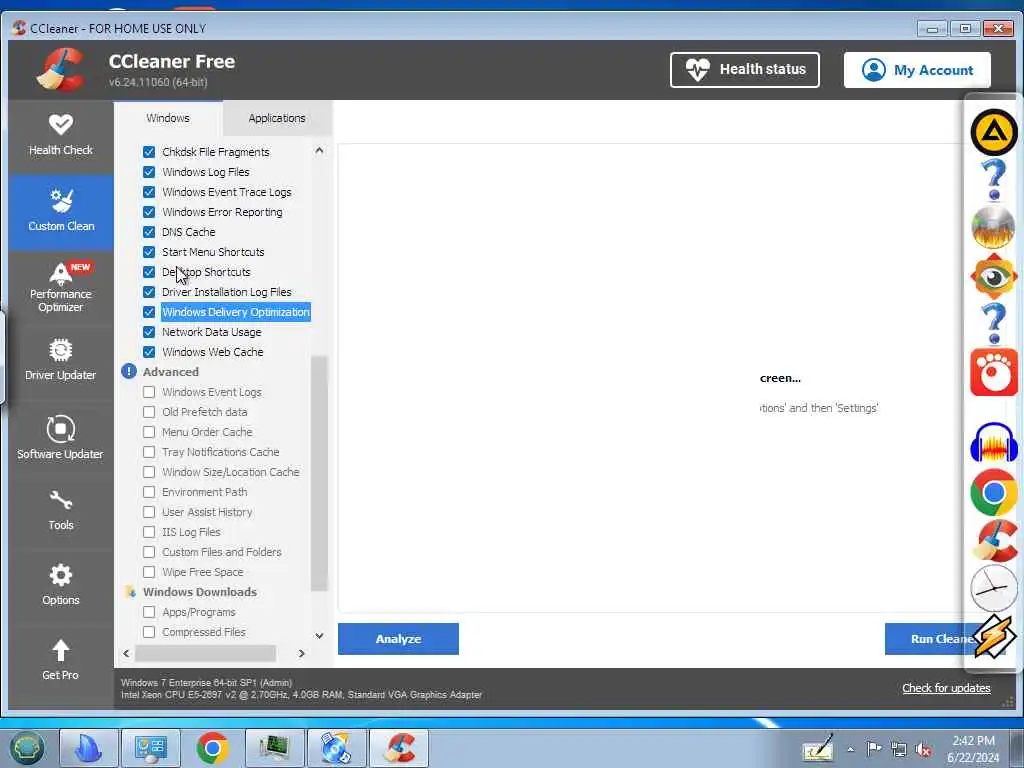Image resolution: width=1024 pixels, height=768 pixels.
Task: Switch to the Windows tab
Action: click(x=168, y=118)
